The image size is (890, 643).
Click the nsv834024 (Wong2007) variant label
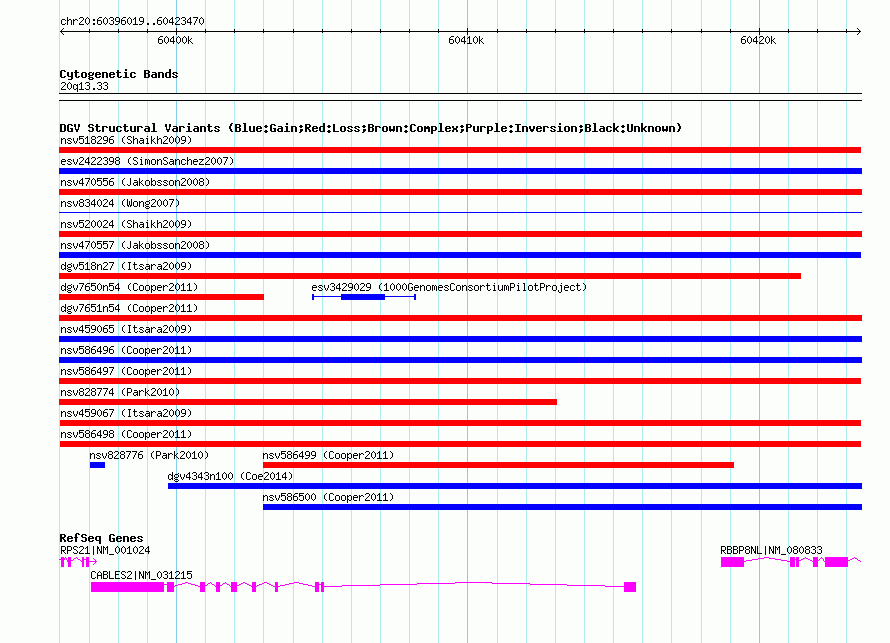(120, 203)
